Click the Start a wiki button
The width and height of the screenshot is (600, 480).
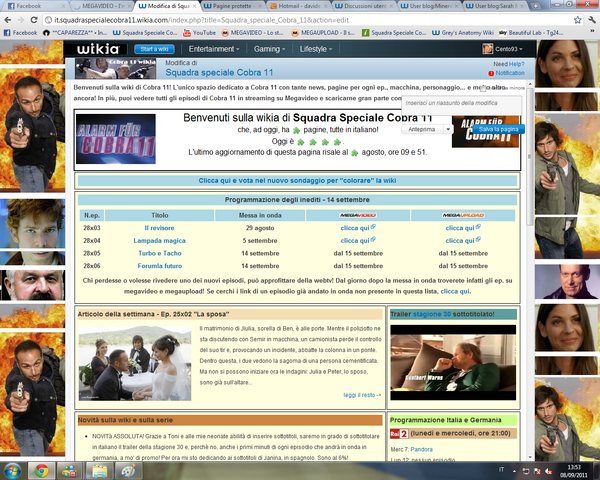click(154, 49)
